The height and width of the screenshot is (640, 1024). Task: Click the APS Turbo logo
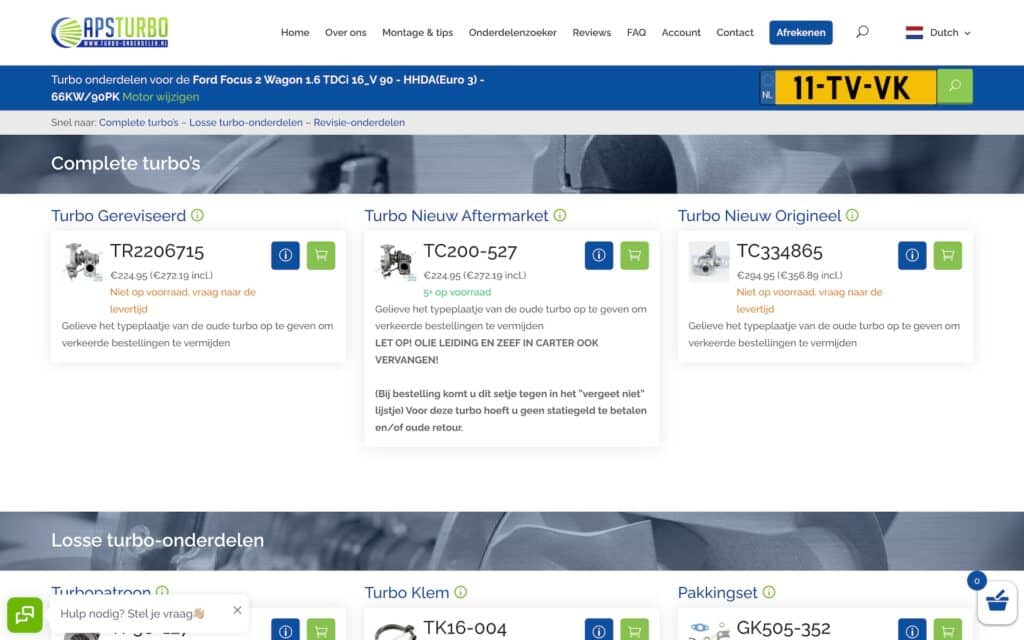[110, 32]
